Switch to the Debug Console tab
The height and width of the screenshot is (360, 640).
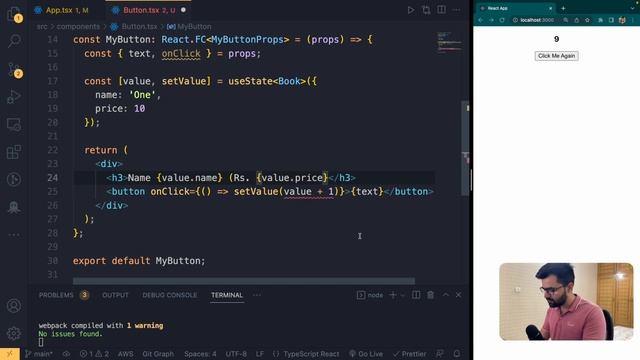(169, 295)
